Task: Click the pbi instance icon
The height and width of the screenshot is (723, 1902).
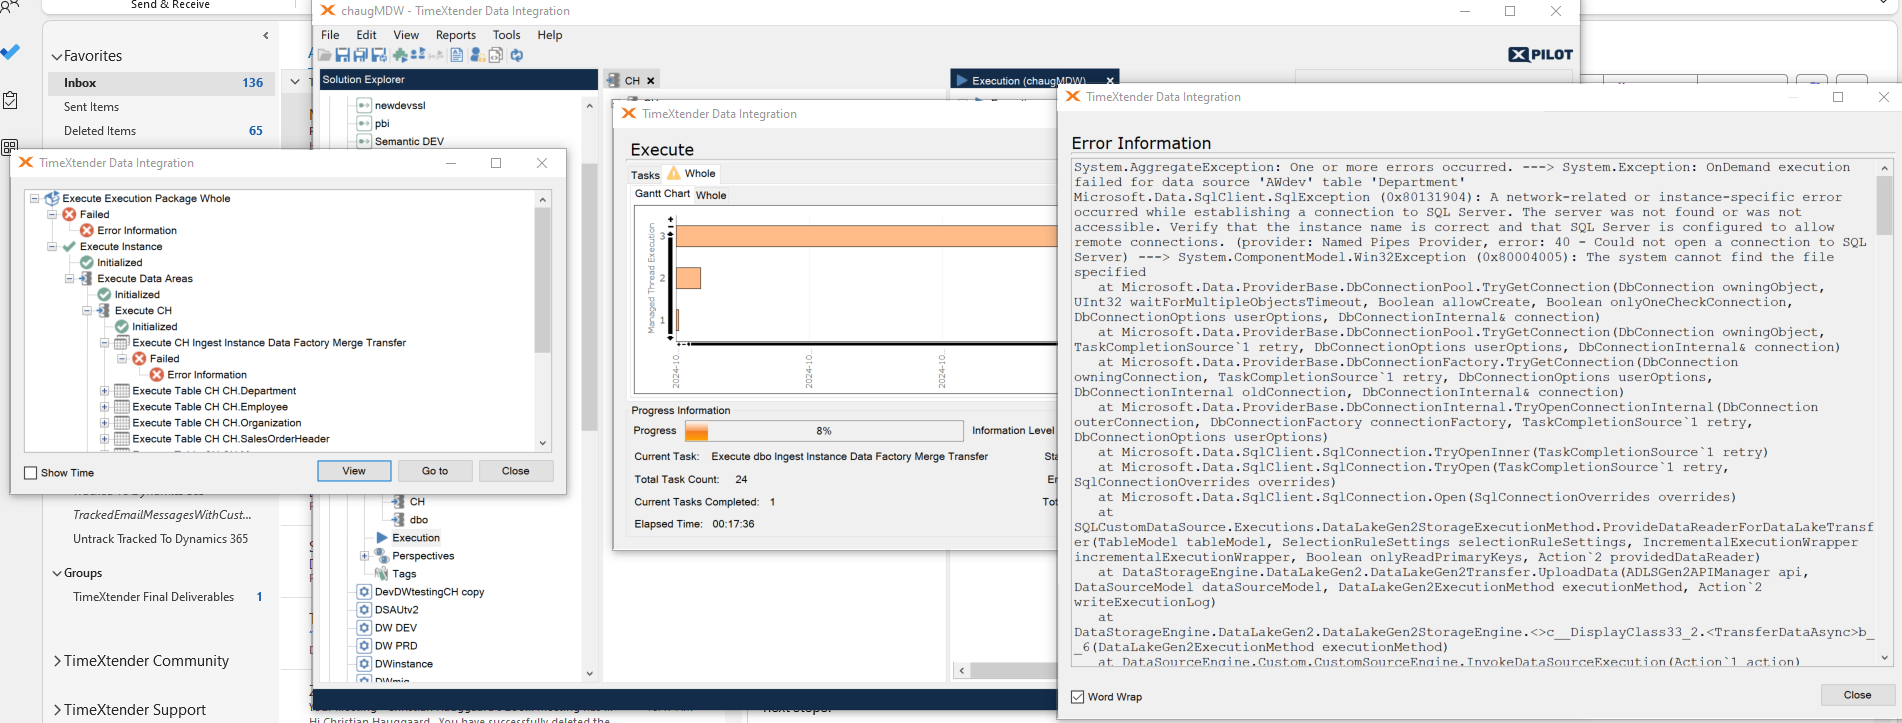Action: pos(364,123)
